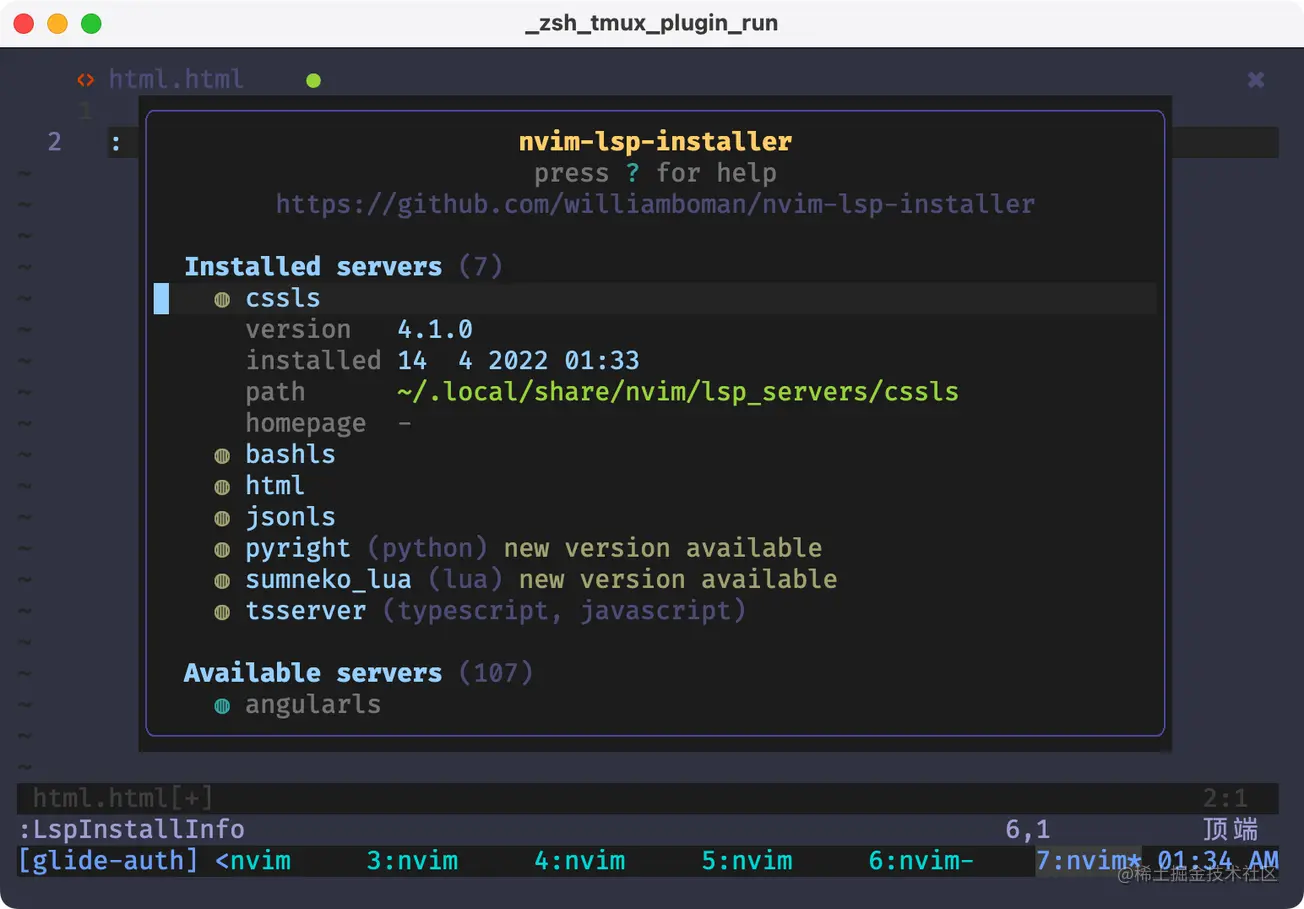1304x909 pixels.
Task: Click pyright's new version available notice
Action: point(662,548)
